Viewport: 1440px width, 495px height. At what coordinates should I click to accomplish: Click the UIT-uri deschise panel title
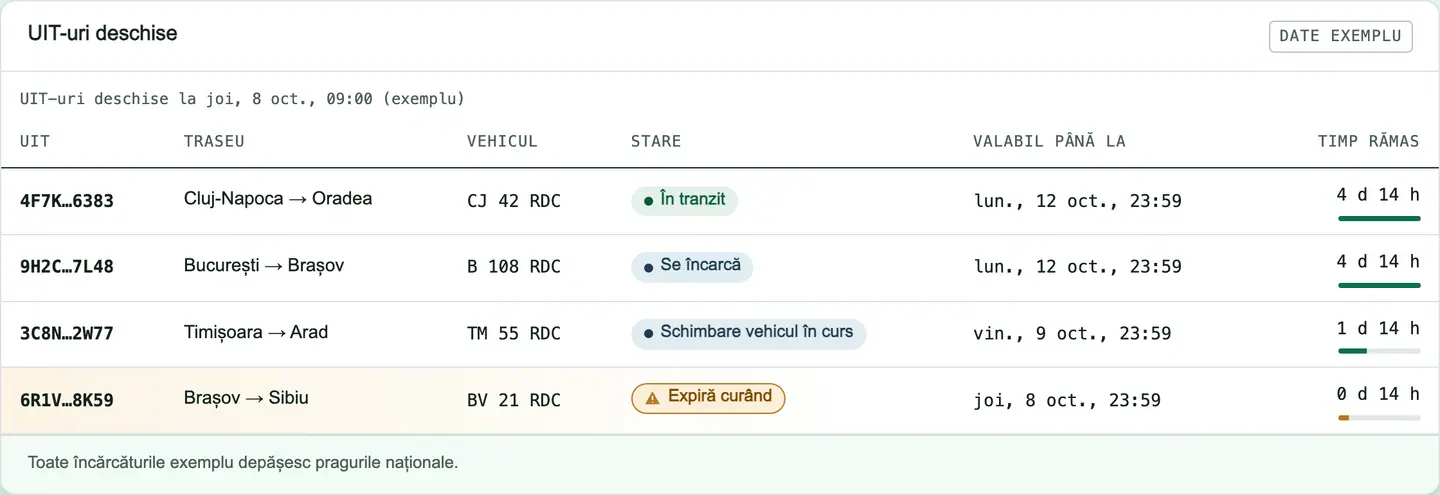(102, 33)
